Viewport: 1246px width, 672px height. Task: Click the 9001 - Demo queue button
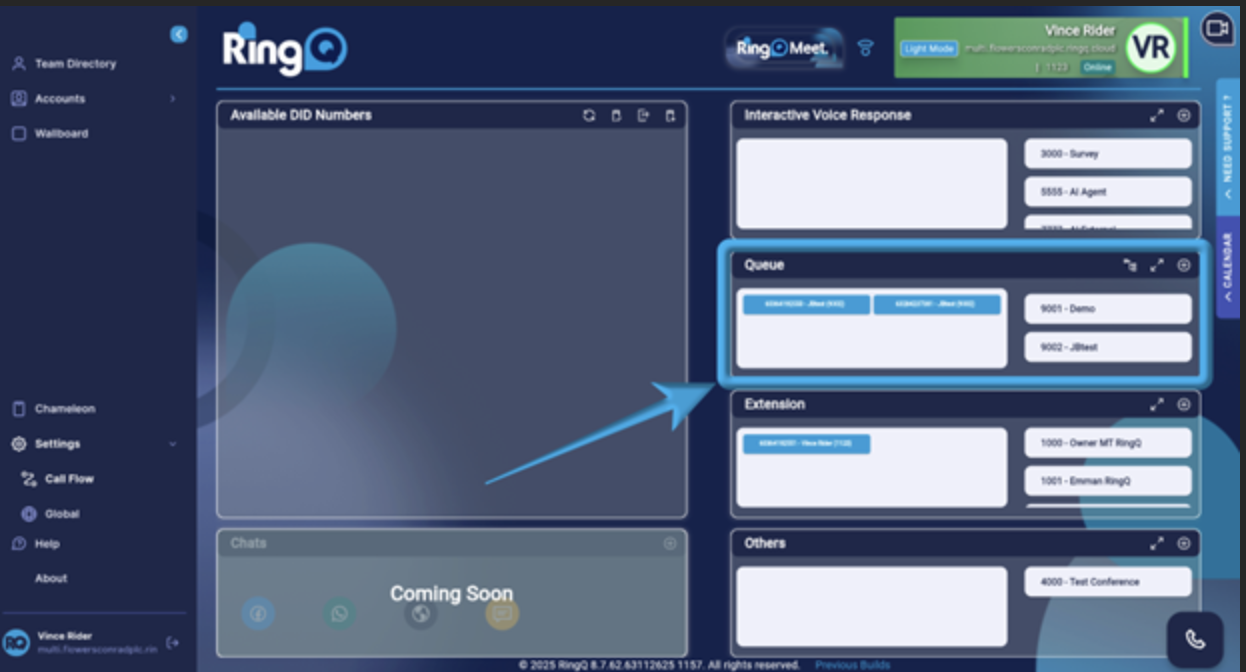(x=1107, y=308)
